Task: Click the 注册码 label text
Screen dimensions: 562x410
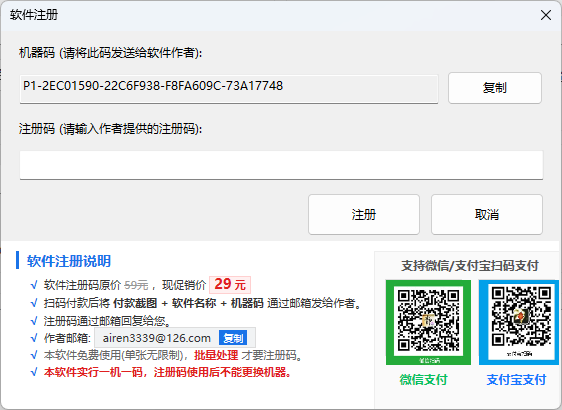Action: point(110,128)
